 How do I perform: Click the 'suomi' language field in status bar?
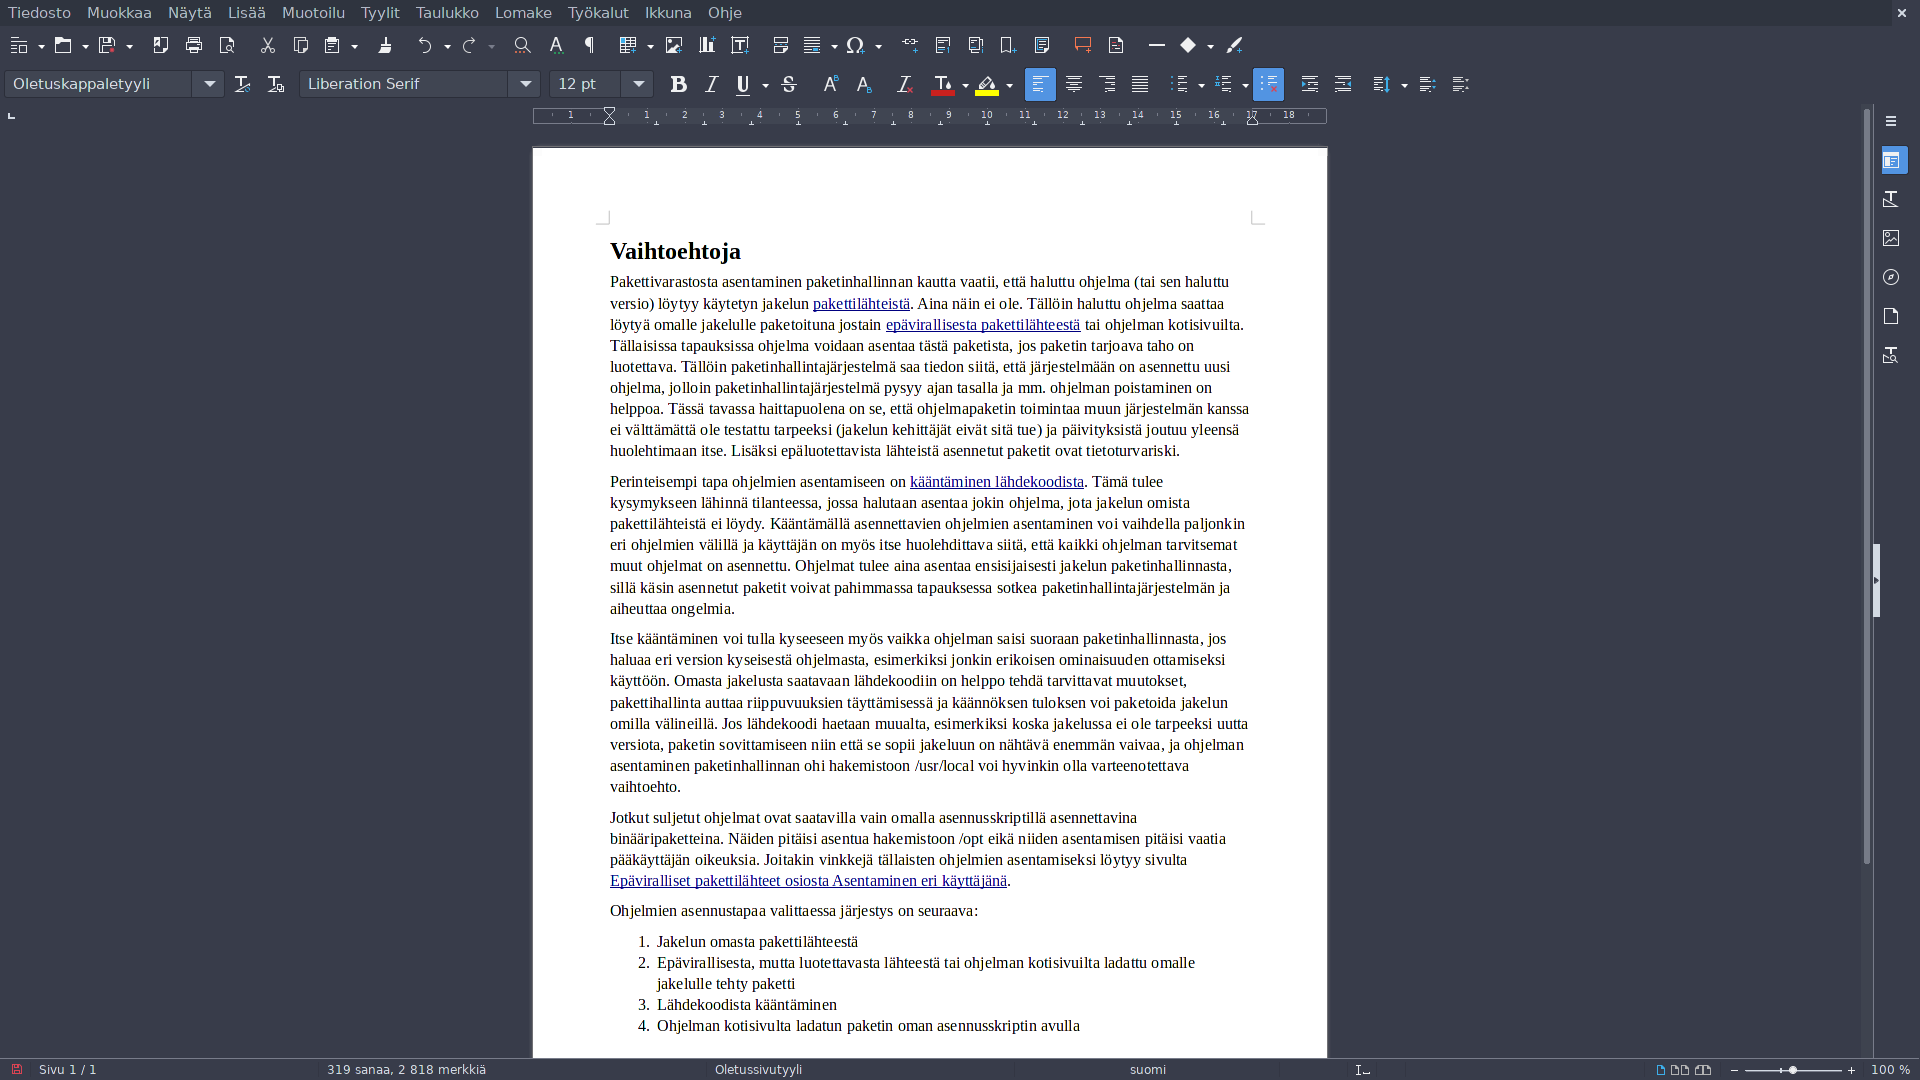pyautogui.click(x=1147, y=1070)
